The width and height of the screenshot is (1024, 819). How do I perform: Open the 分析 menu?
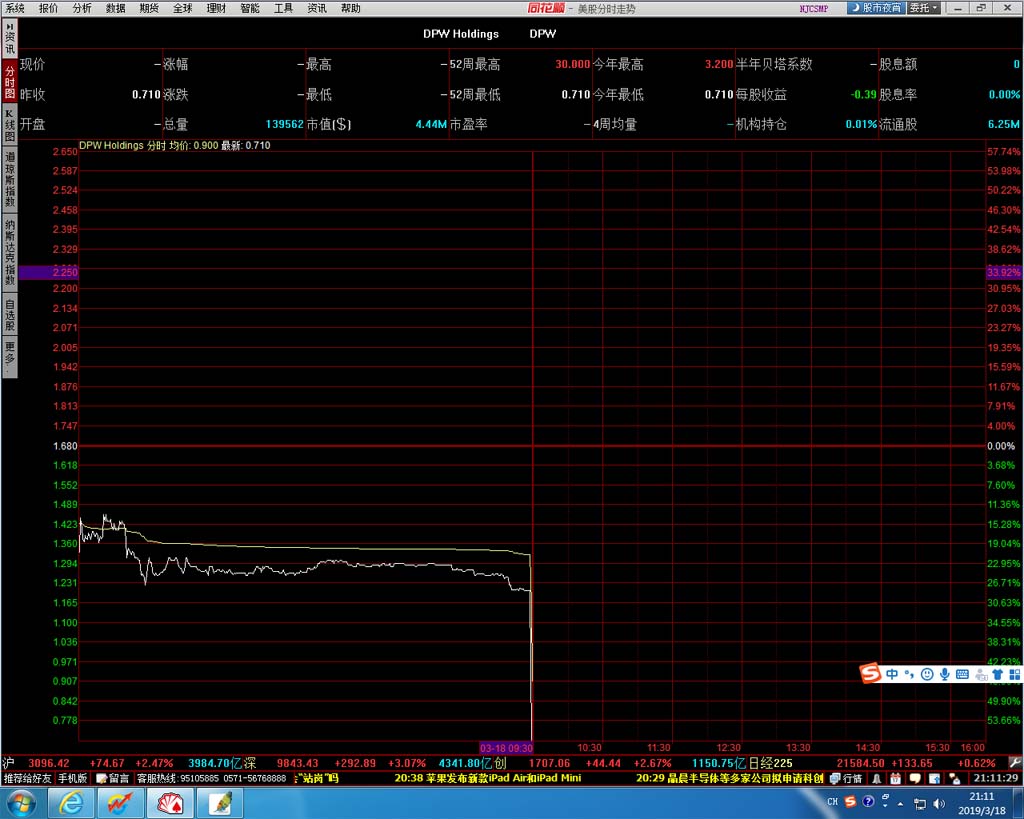[x=82, y=8]
